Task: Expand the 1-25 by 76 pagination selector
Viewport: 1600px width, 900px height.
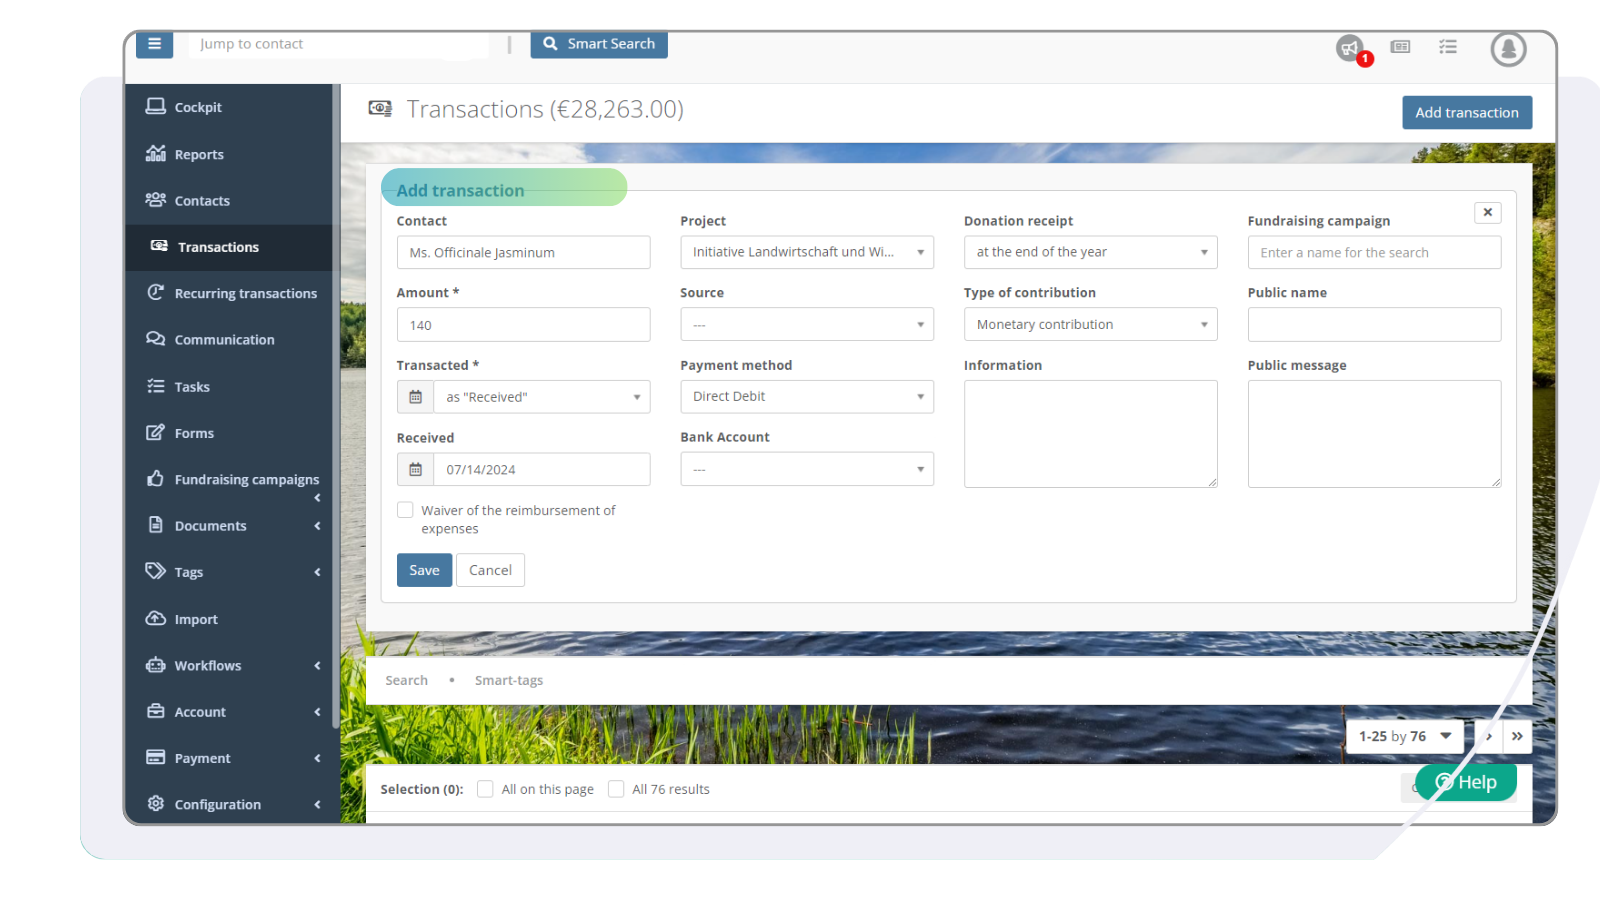Action: [1404, 736]
